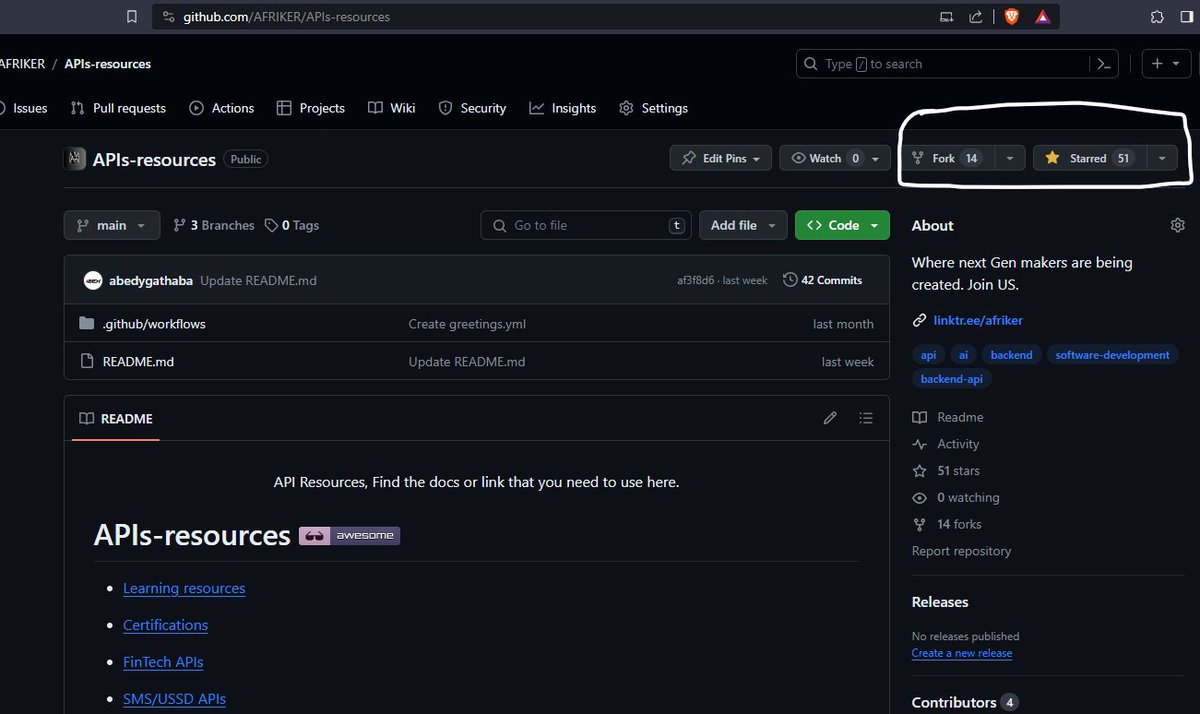Image resolution: width=1200 pixels, height=714 pixels.
Task: Open the Add file dropdown
Action: [743, 225]
